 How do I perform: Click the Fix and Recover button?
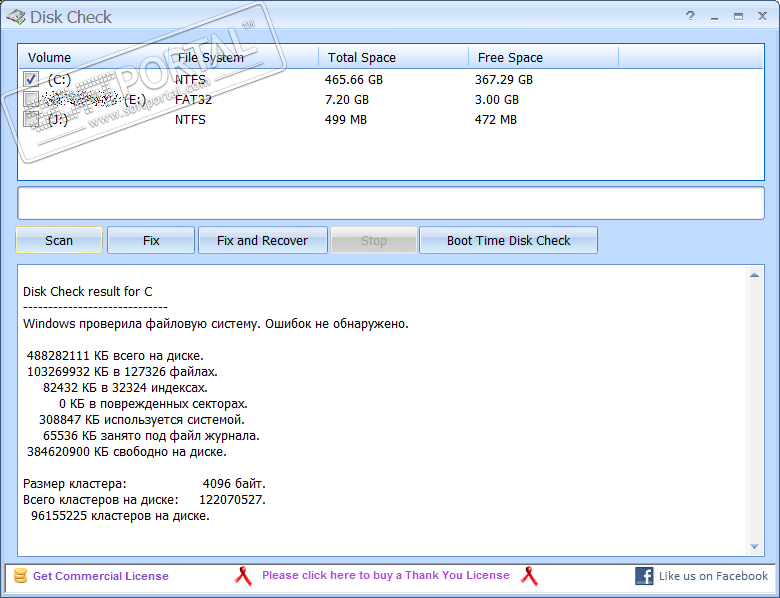click(263, 240)
